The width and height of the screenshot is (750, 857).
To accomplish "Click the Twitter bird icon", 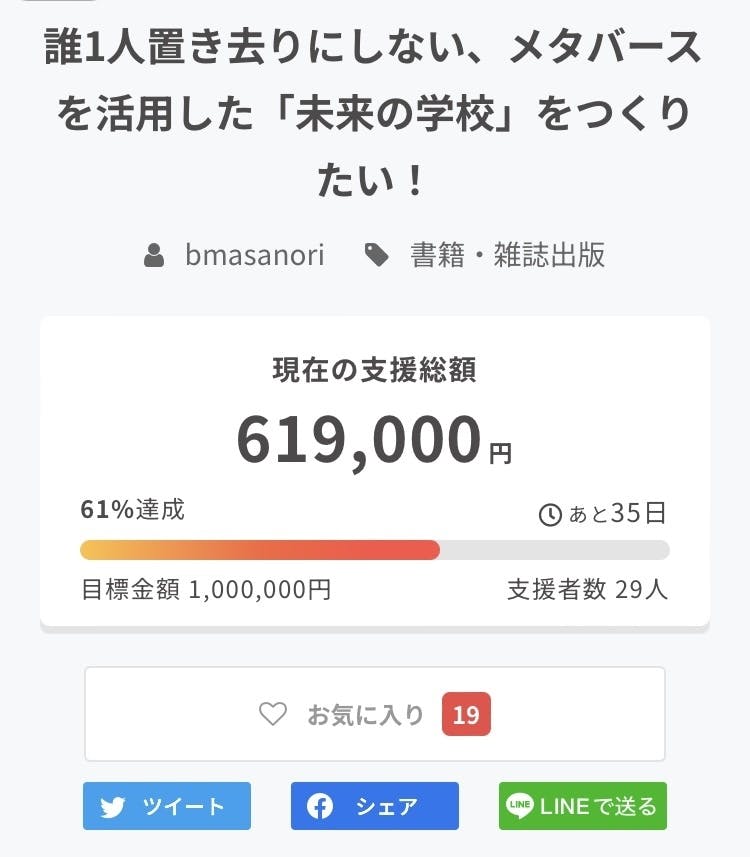I will tap(113, 806).
